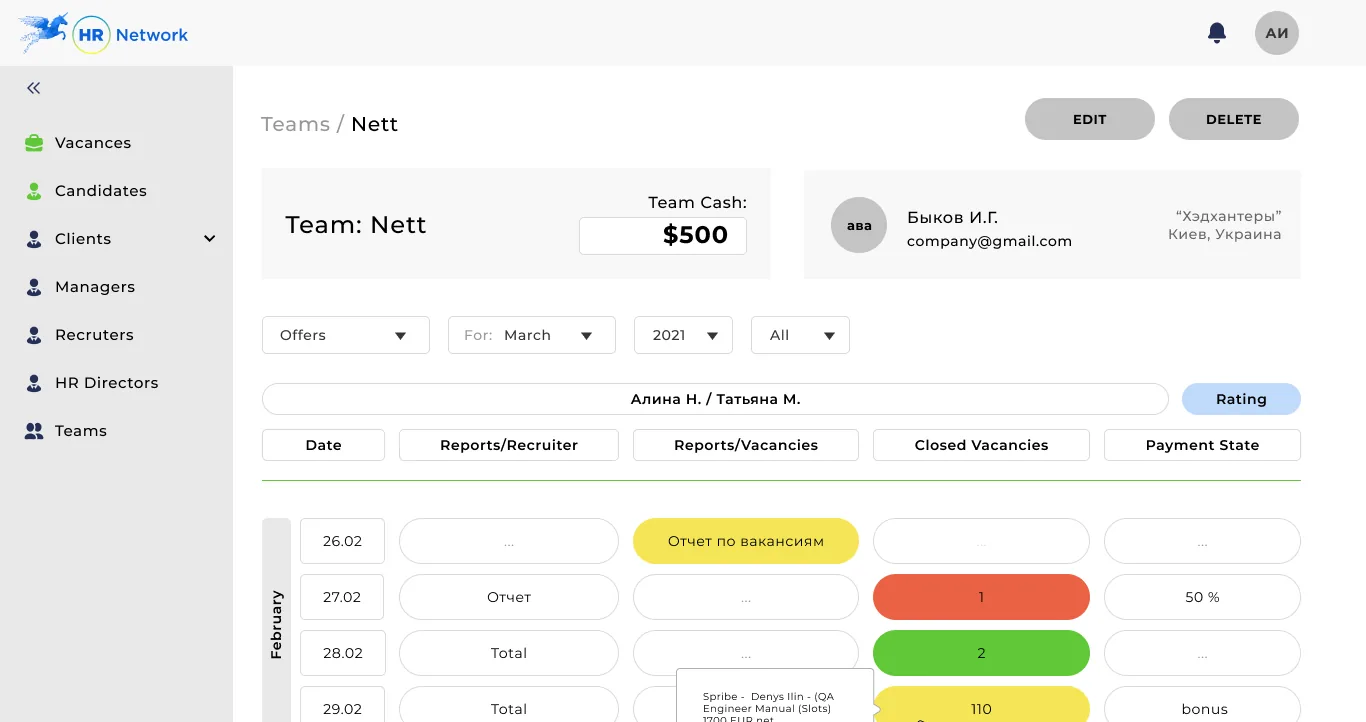Image resolution: width=1366 pixels, height=722 pixels.
Task: Click the Recruters person icon
Action: point(34,335)
